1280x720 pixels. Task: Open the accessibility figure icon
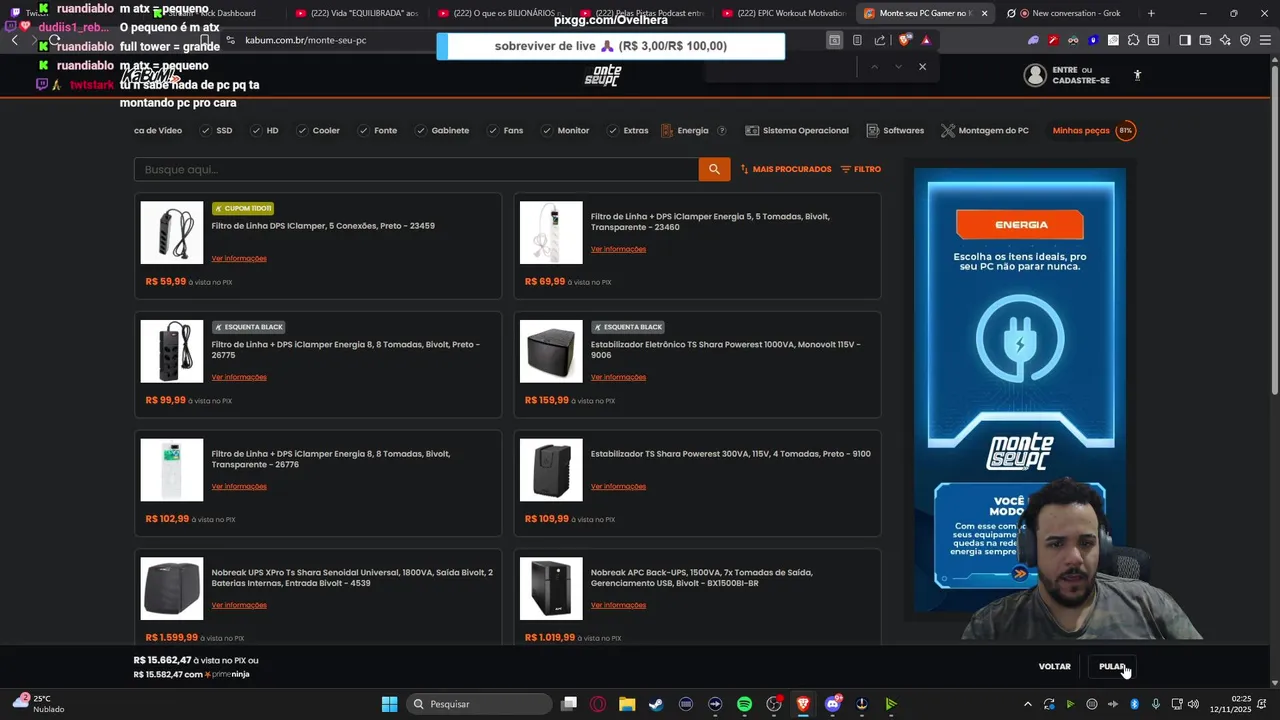click(x=1137, y=75)
